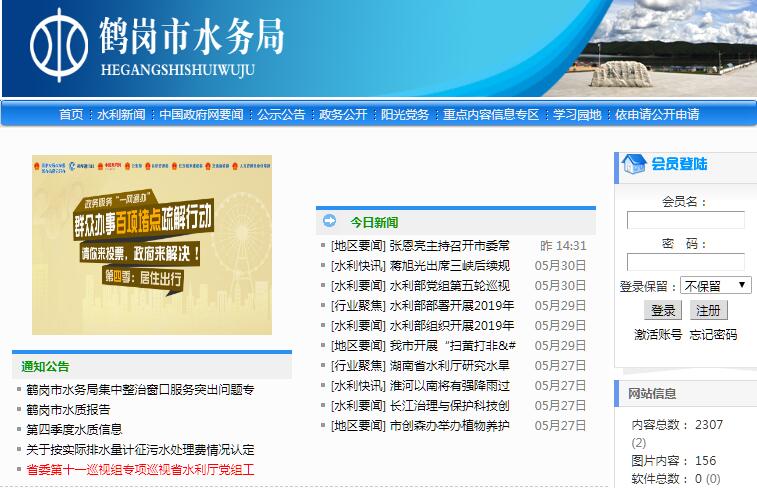Screen dimensions: 757x488
Task: Click the 忘记密码 link
Action: (713, 334)
